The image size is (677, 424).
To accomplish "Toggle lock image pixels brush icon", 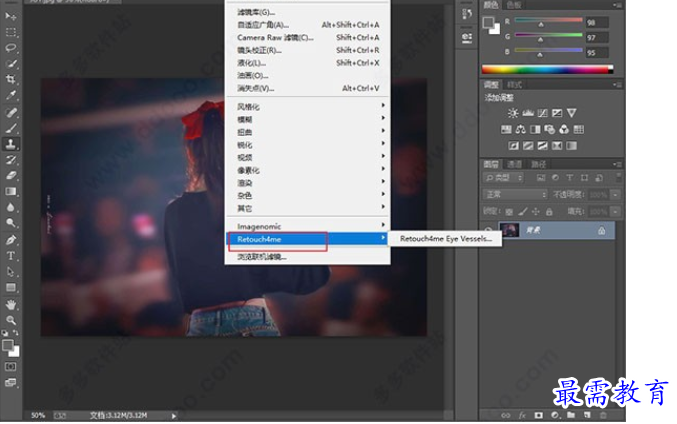I will 523,212.
